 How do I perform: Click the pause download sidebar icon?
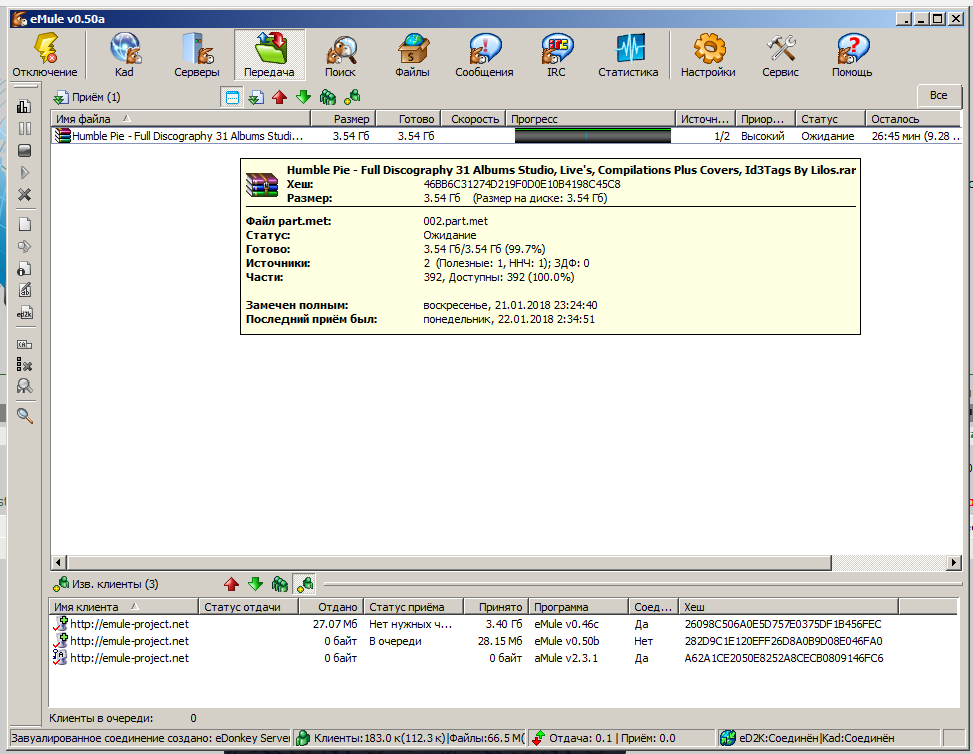[24, 128]
